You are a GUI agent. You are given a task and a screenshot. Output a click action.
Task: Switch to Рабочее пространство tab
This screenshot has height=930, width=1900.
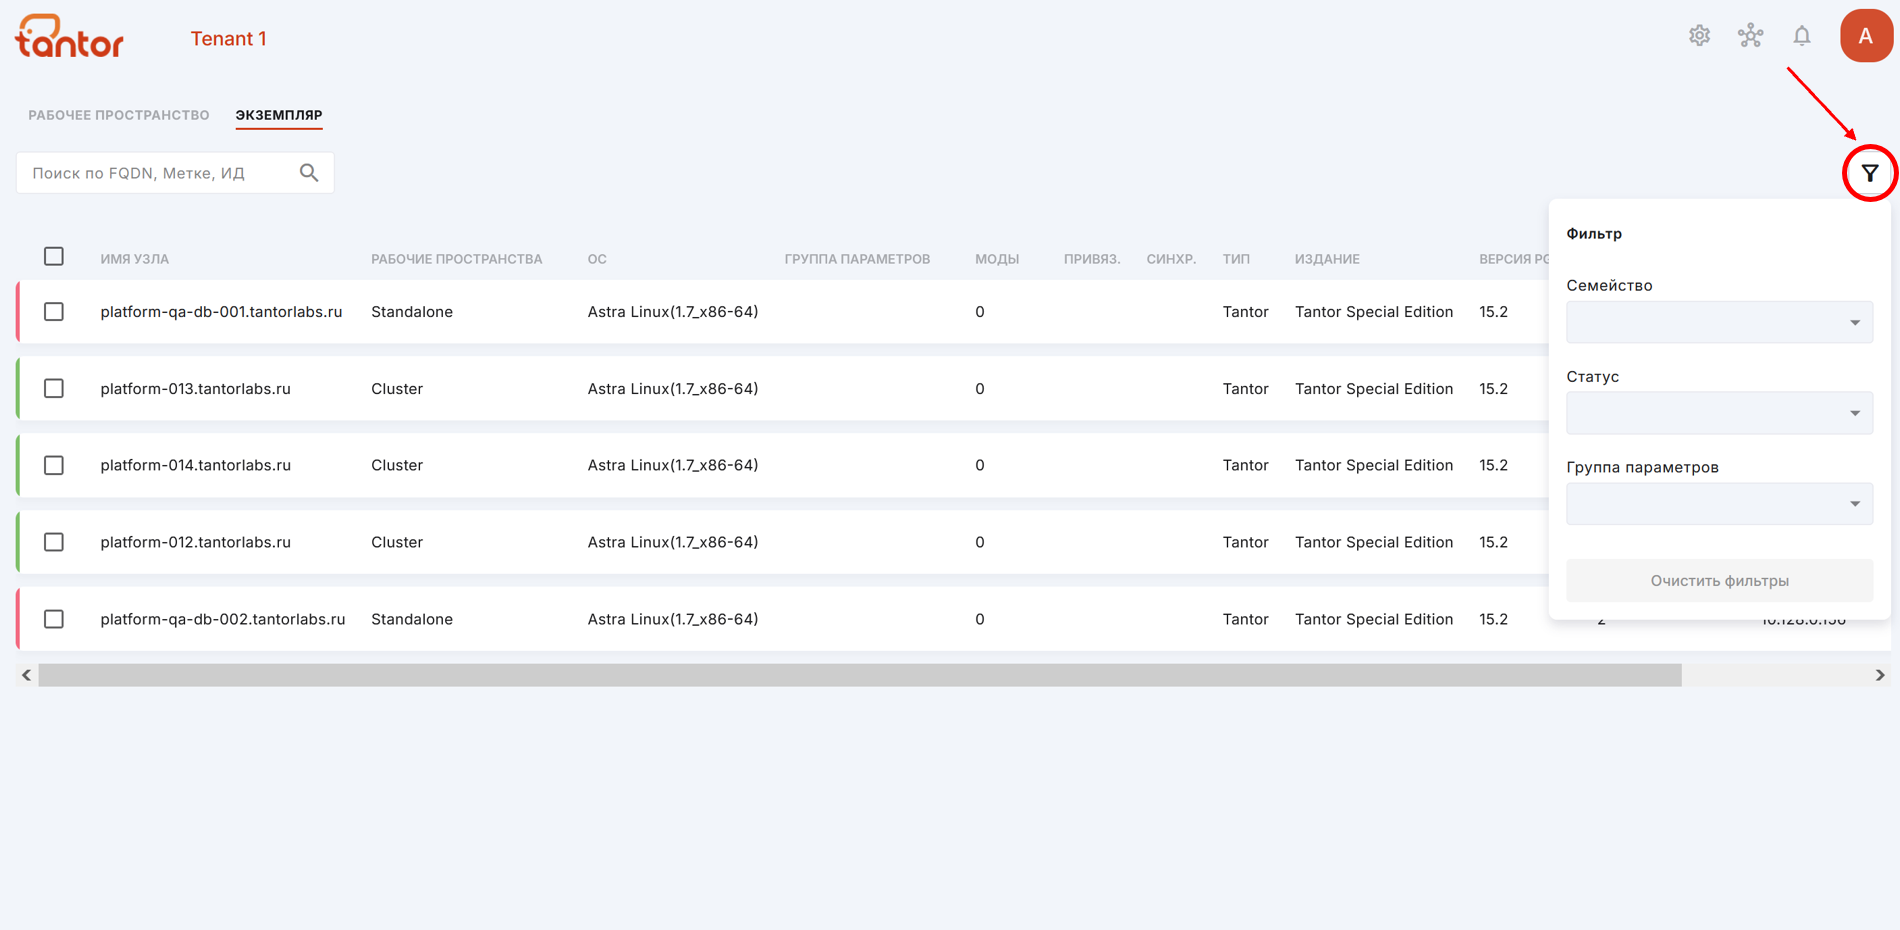pos(119,115)
